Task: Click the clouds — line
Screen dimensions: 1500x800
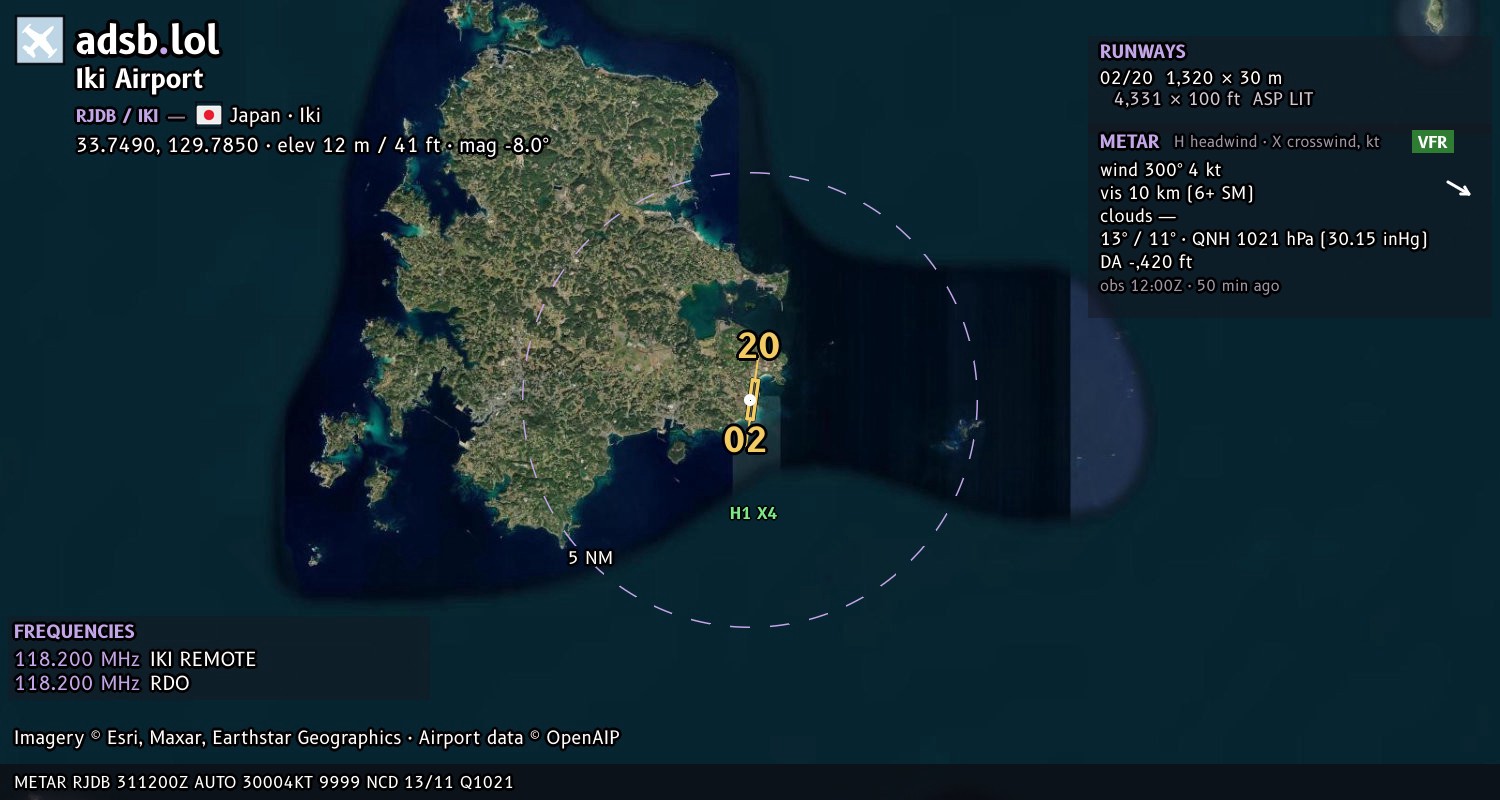Action: (x=1138, y=216)
